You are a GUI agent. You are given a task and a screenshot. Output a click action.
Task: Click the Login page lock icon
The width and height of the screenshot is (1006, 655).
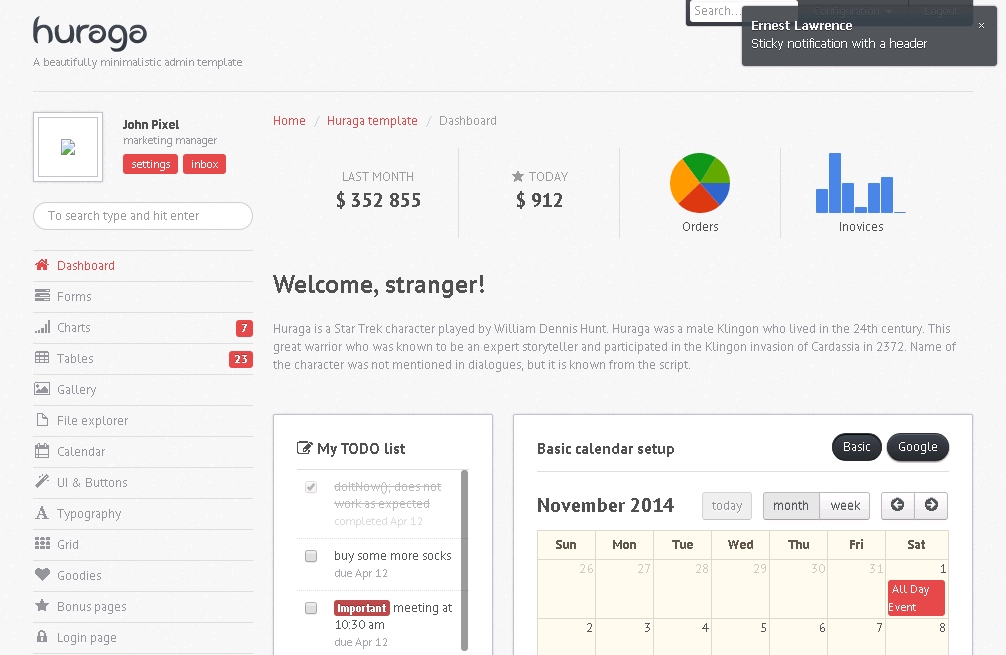tap(42, 637)
